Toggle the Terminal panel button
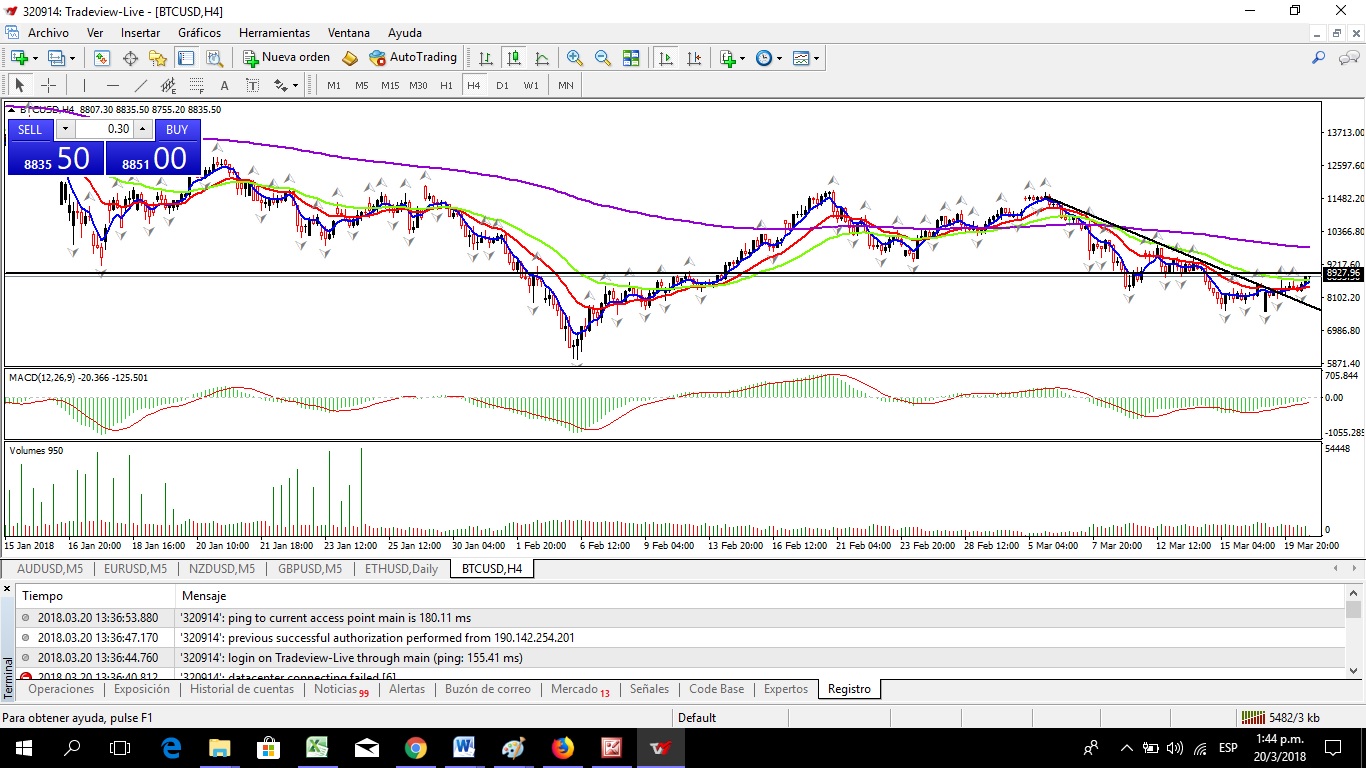This screenshot has width=1366, height=768. [186, 58]
